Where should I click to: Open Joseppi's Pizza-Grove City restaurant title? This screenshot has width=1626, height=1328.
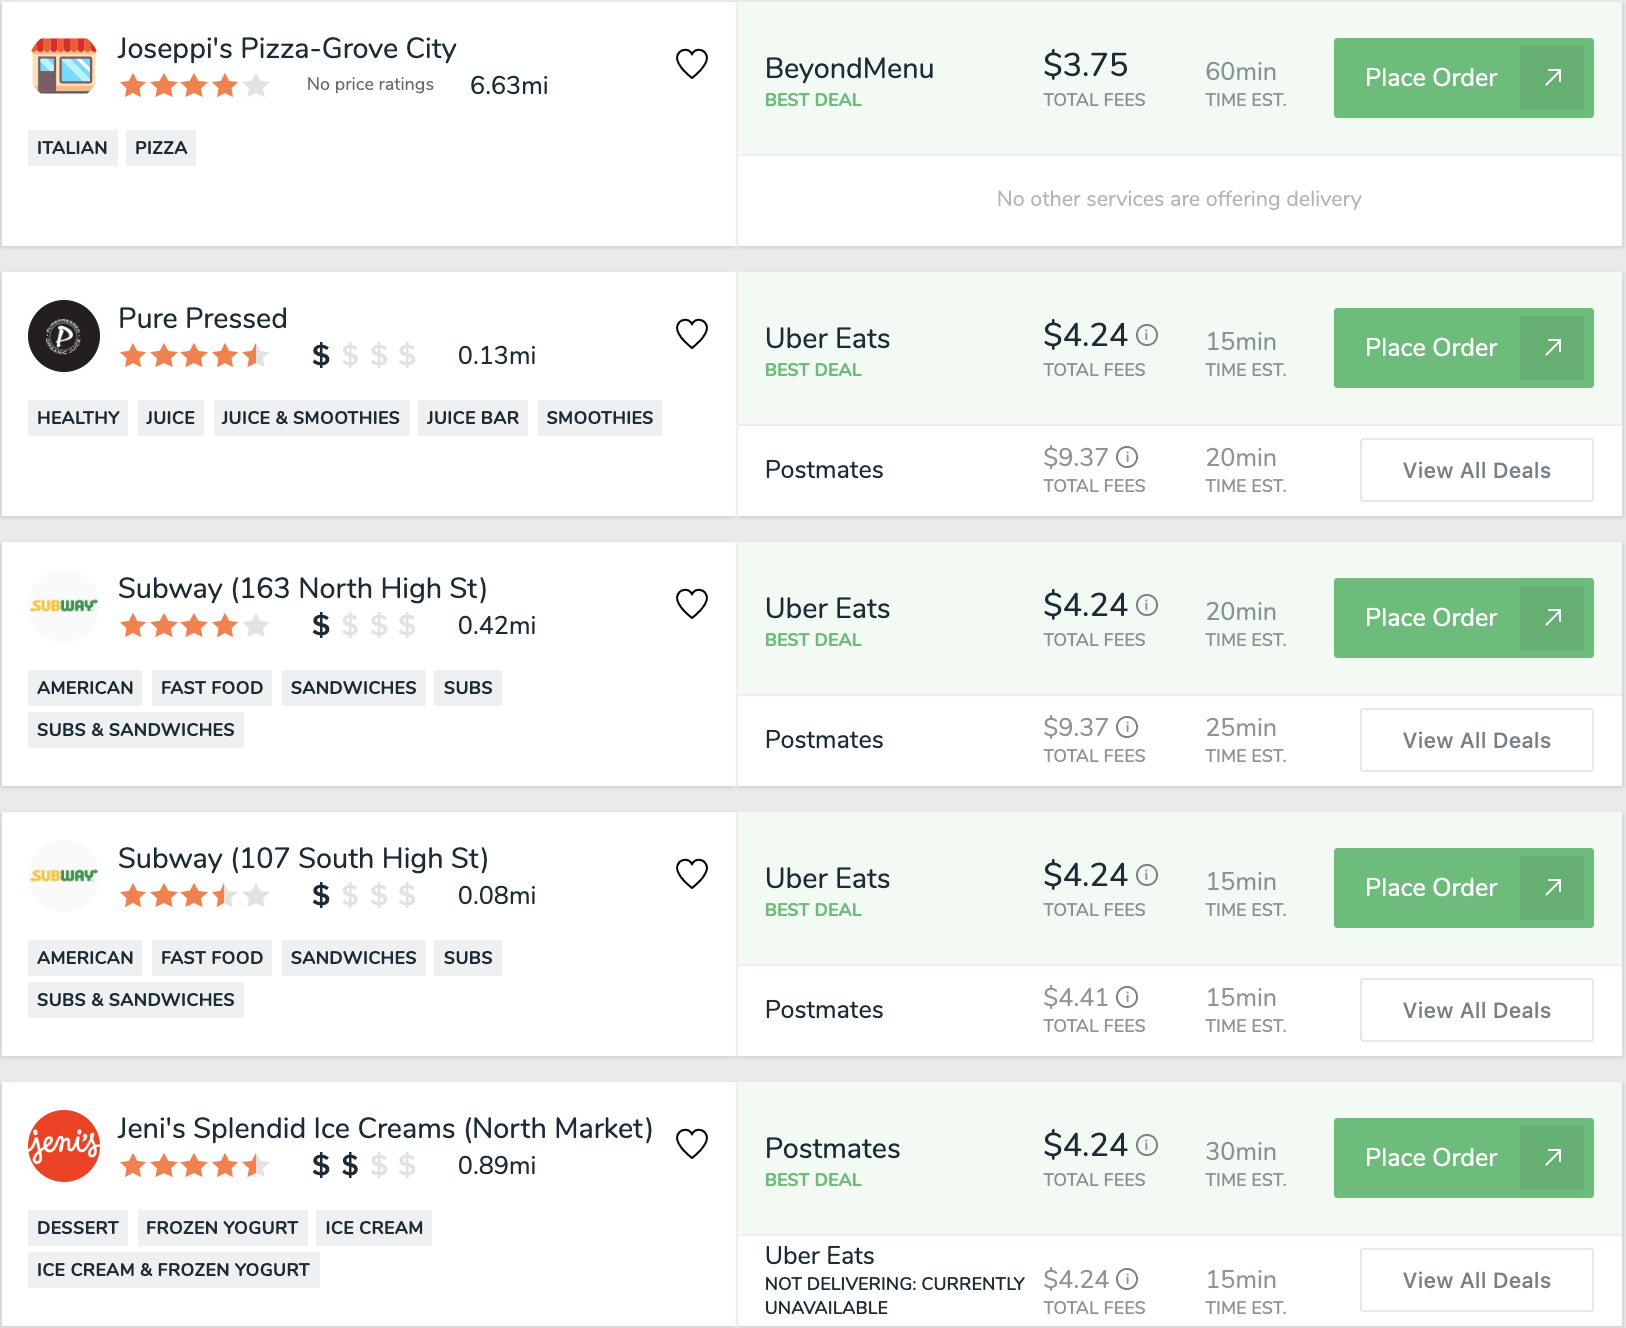[287, 48]
